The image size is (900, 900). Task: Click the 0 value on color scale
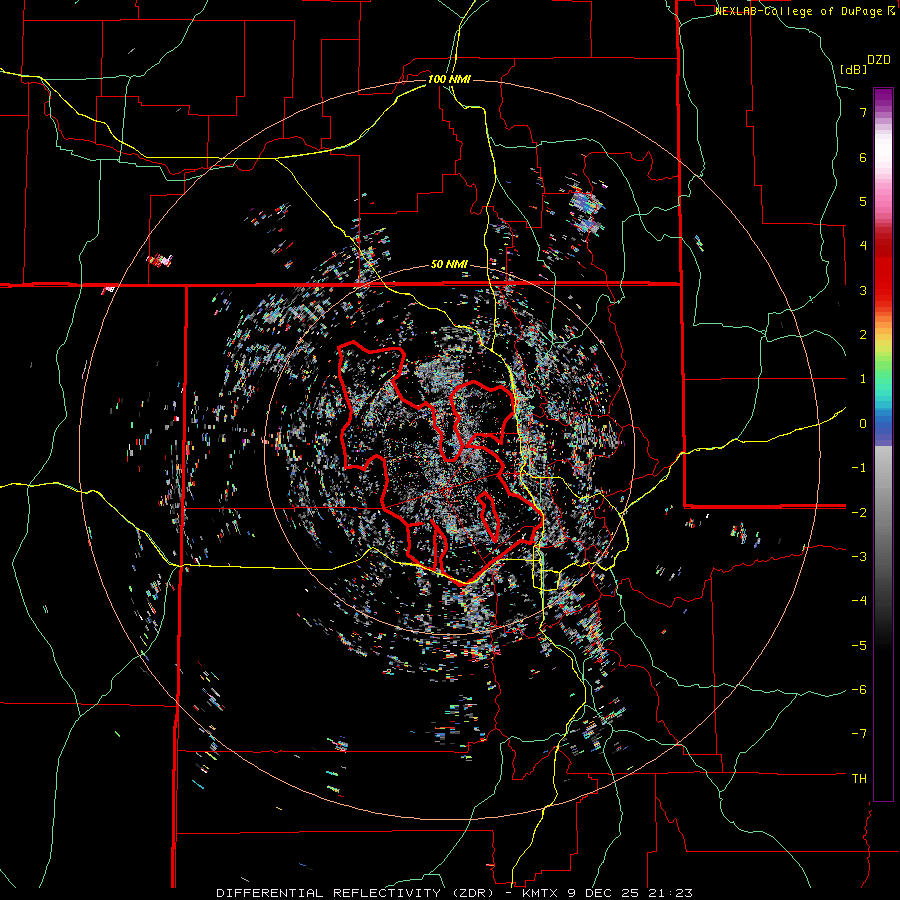pyautogui.click(x=863, y=424)
